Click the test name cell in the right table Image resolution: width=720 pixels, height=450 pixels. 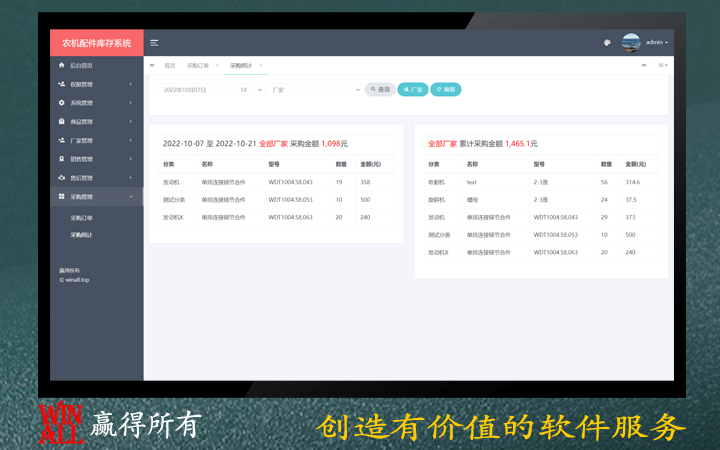(472, 182)
